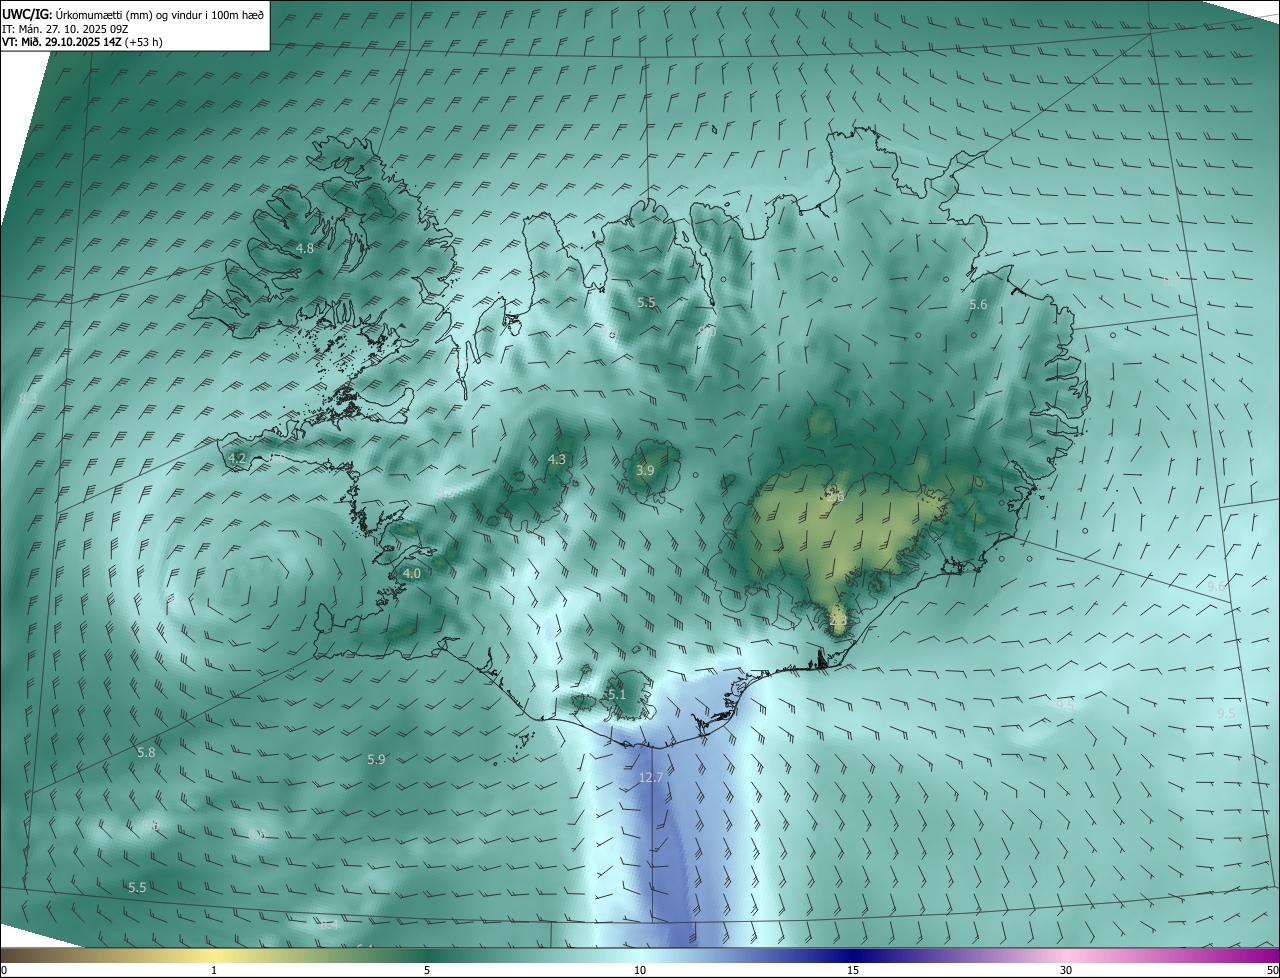Click the 4.8 value over the Westfjords
Viewport: 1280px width, 978px height.
tap(305, 248)
